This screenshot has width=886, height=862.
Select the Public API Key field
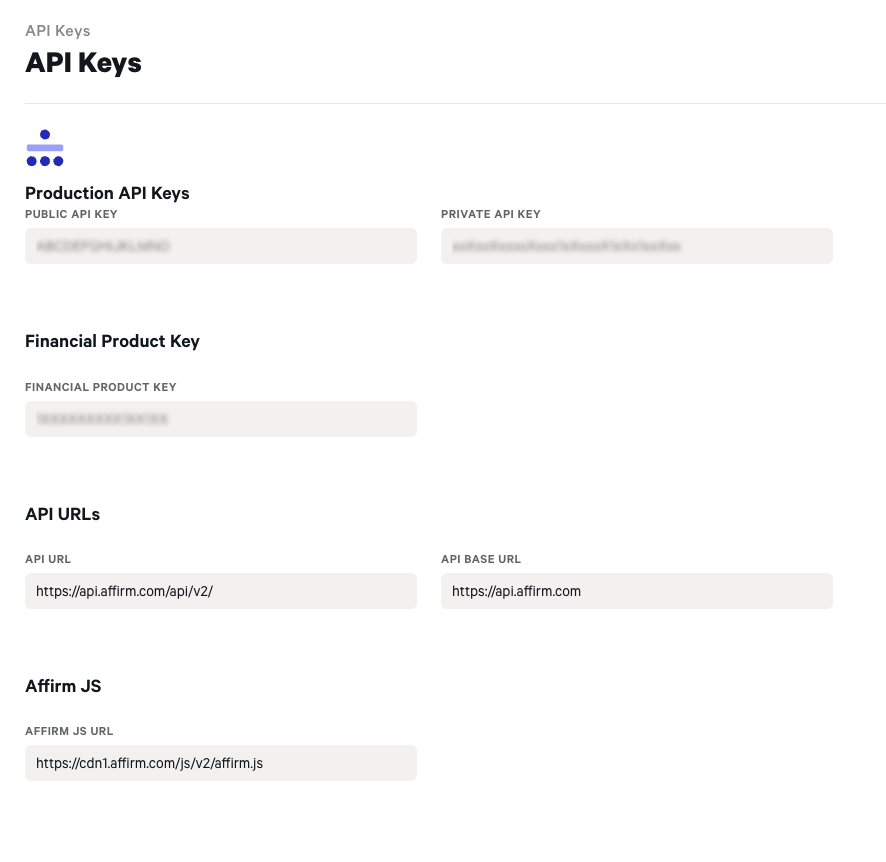pyautogui.click(x=221, y=246)
